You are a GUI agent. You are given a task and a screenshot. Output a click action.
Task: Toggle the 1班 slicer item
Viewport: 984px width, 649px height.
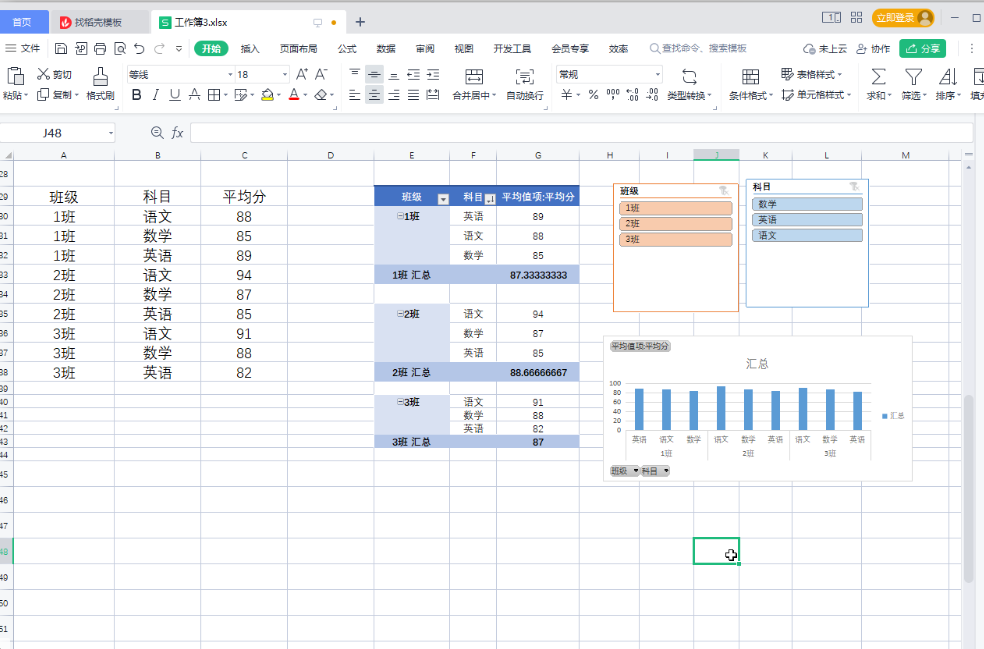[x=675, y=208]
